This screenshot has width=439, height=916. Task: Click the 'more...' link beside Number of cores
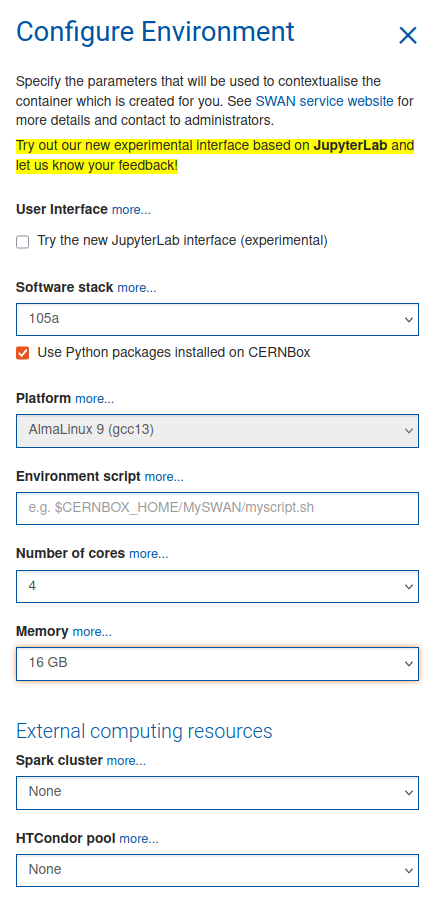[x=149, y=554]
